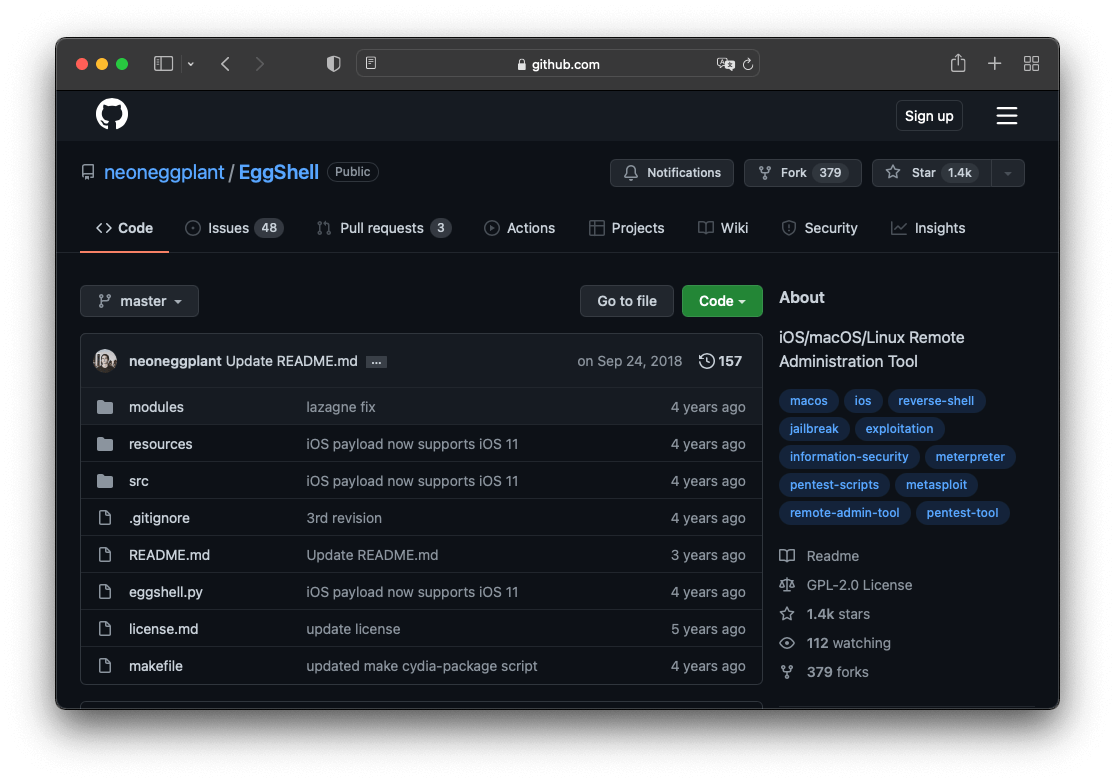Open the sidebar options dropdown arrow
Viewport: 1115px width, 783px height.
coord(191,64)
